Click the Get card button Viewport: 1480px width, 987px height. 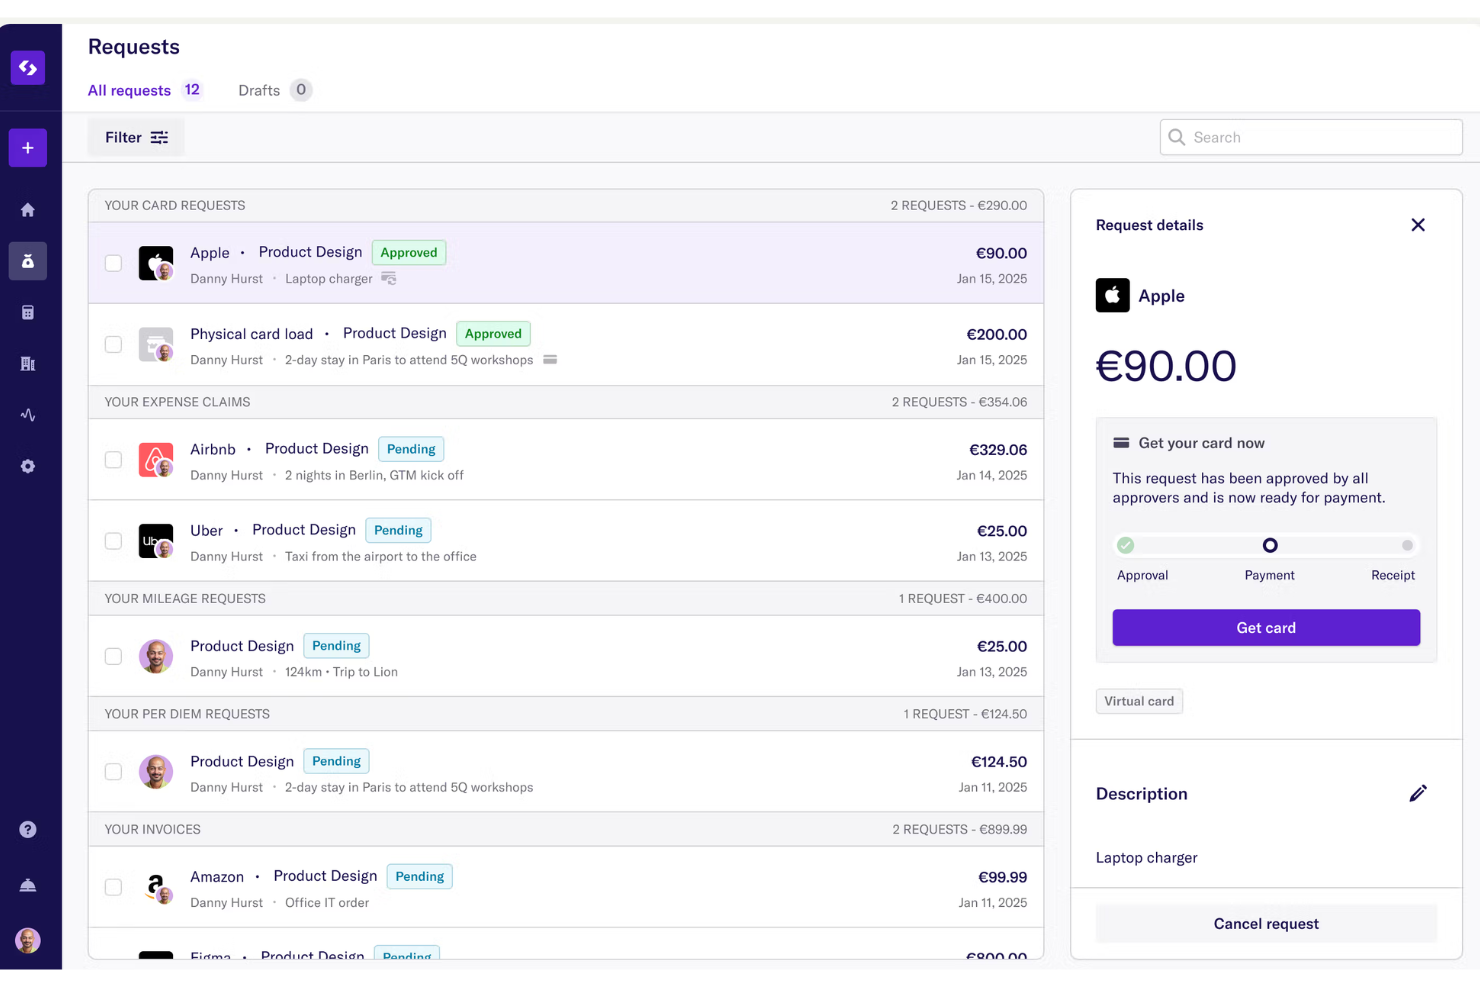[x=1266, y=628]
